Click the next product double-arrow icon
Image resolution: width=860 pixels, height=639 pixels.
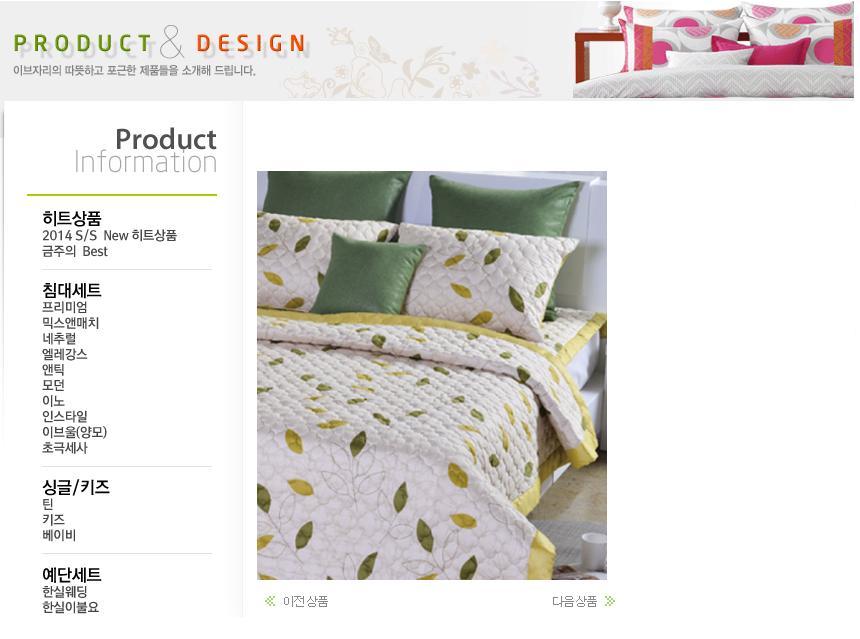(x=610, y=601)
